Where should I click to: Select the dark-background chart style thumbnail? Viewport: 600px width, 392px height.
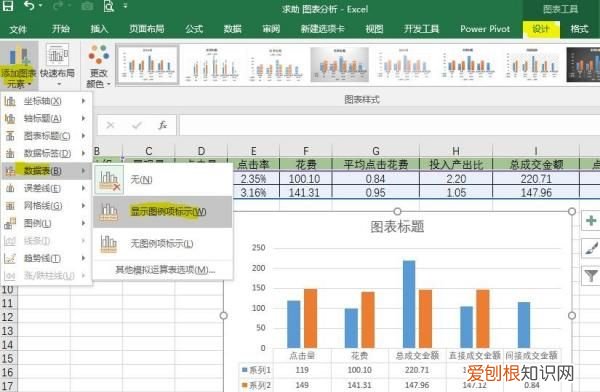tap(583, 64)
